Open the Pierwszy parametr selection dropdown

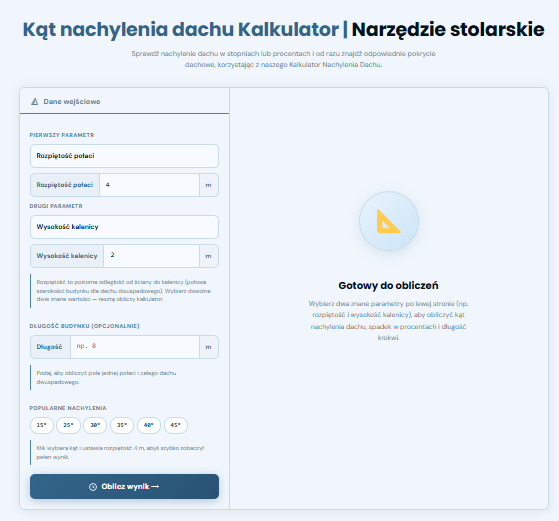pyautogui.click(x=124, y=156)
